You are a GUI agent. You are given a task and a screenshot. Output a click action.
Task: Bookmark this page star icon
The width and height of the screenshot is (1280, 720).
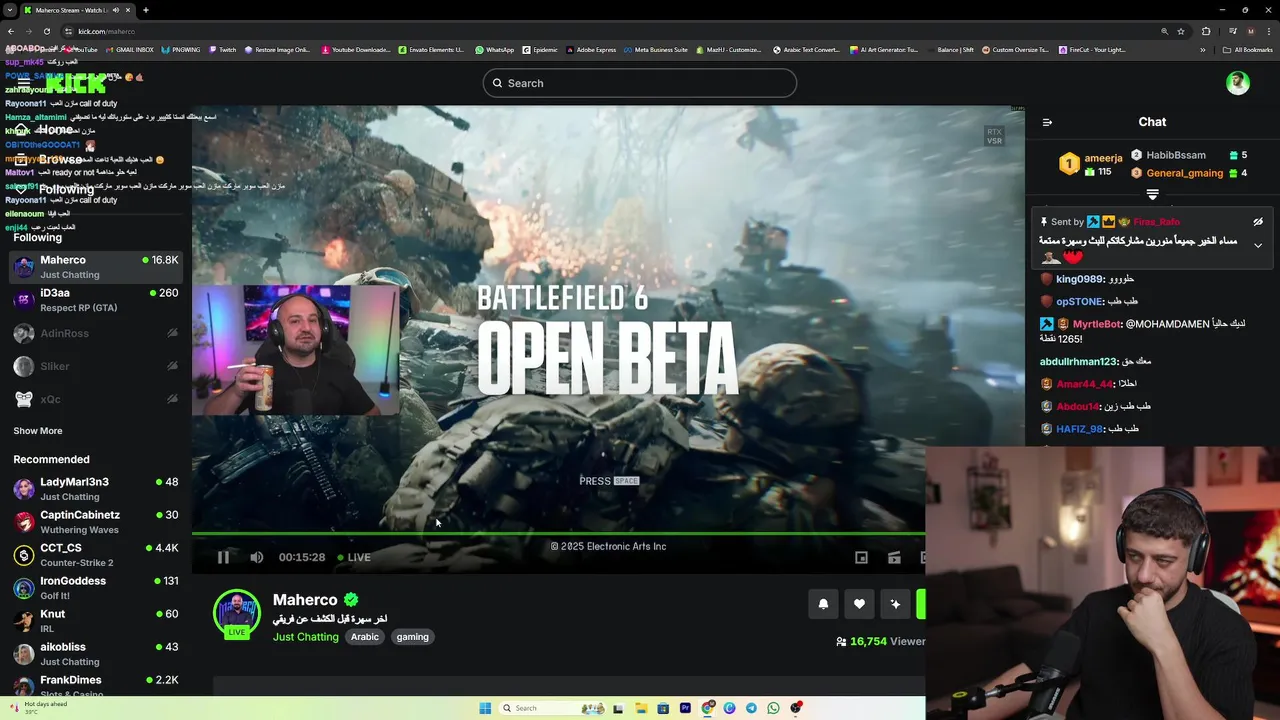[1181, 31]
